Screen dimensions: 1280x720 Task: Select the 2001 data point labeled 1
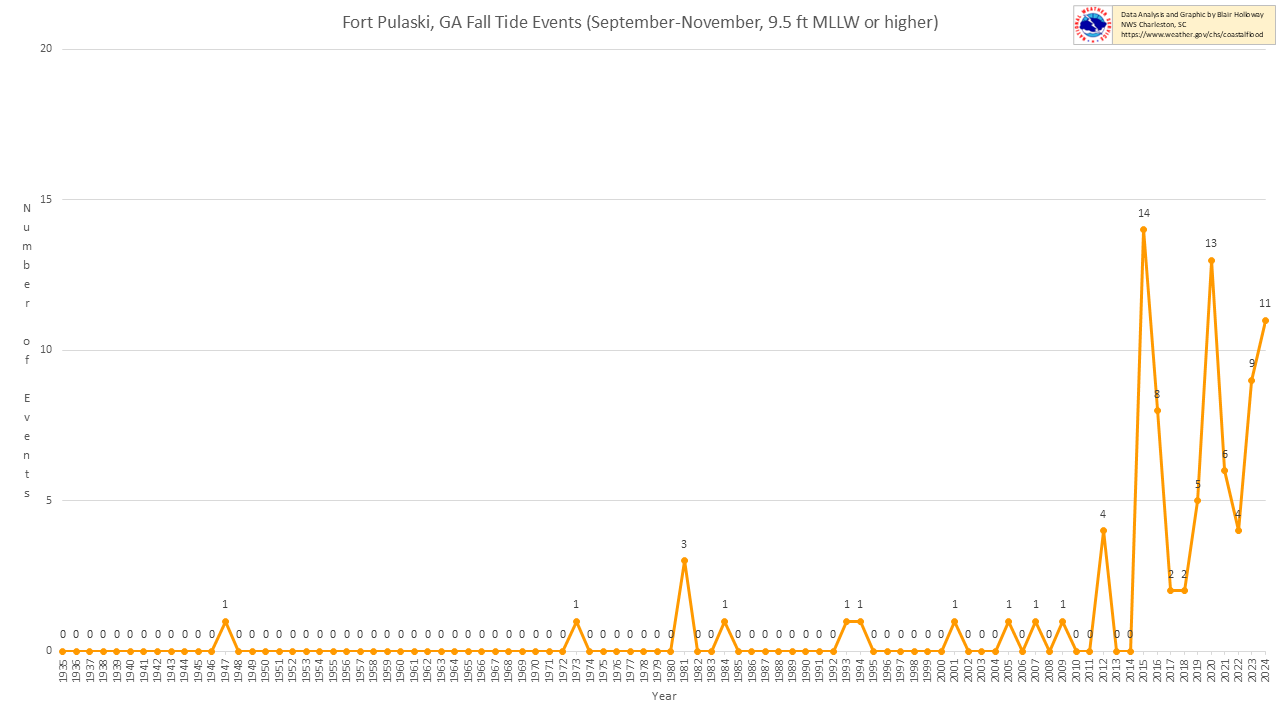[954, 621]
